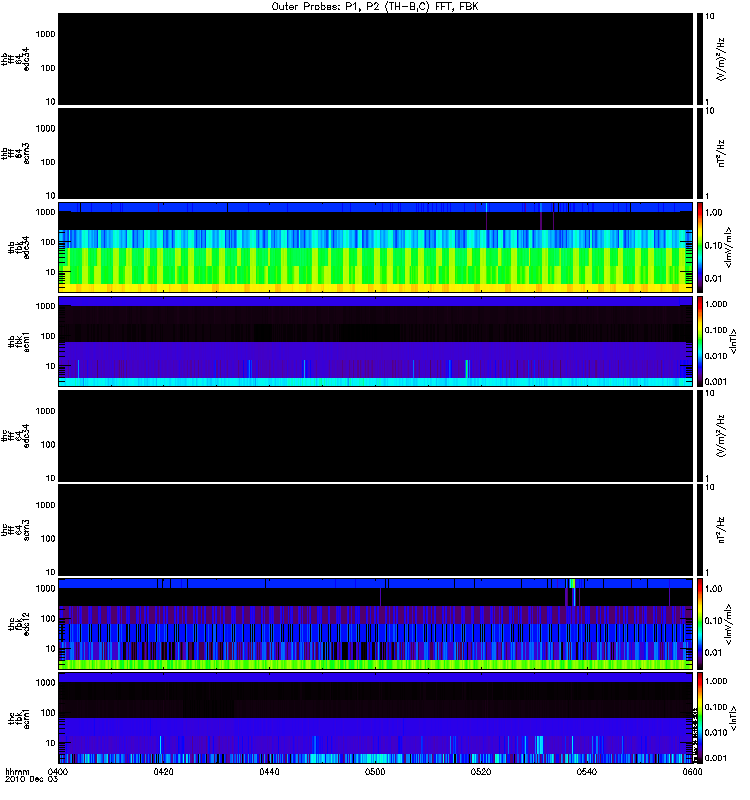This screenshot has height=800, width=750.
Task: Select the 0540 time axis label
Action: click(x=587, y=771)
